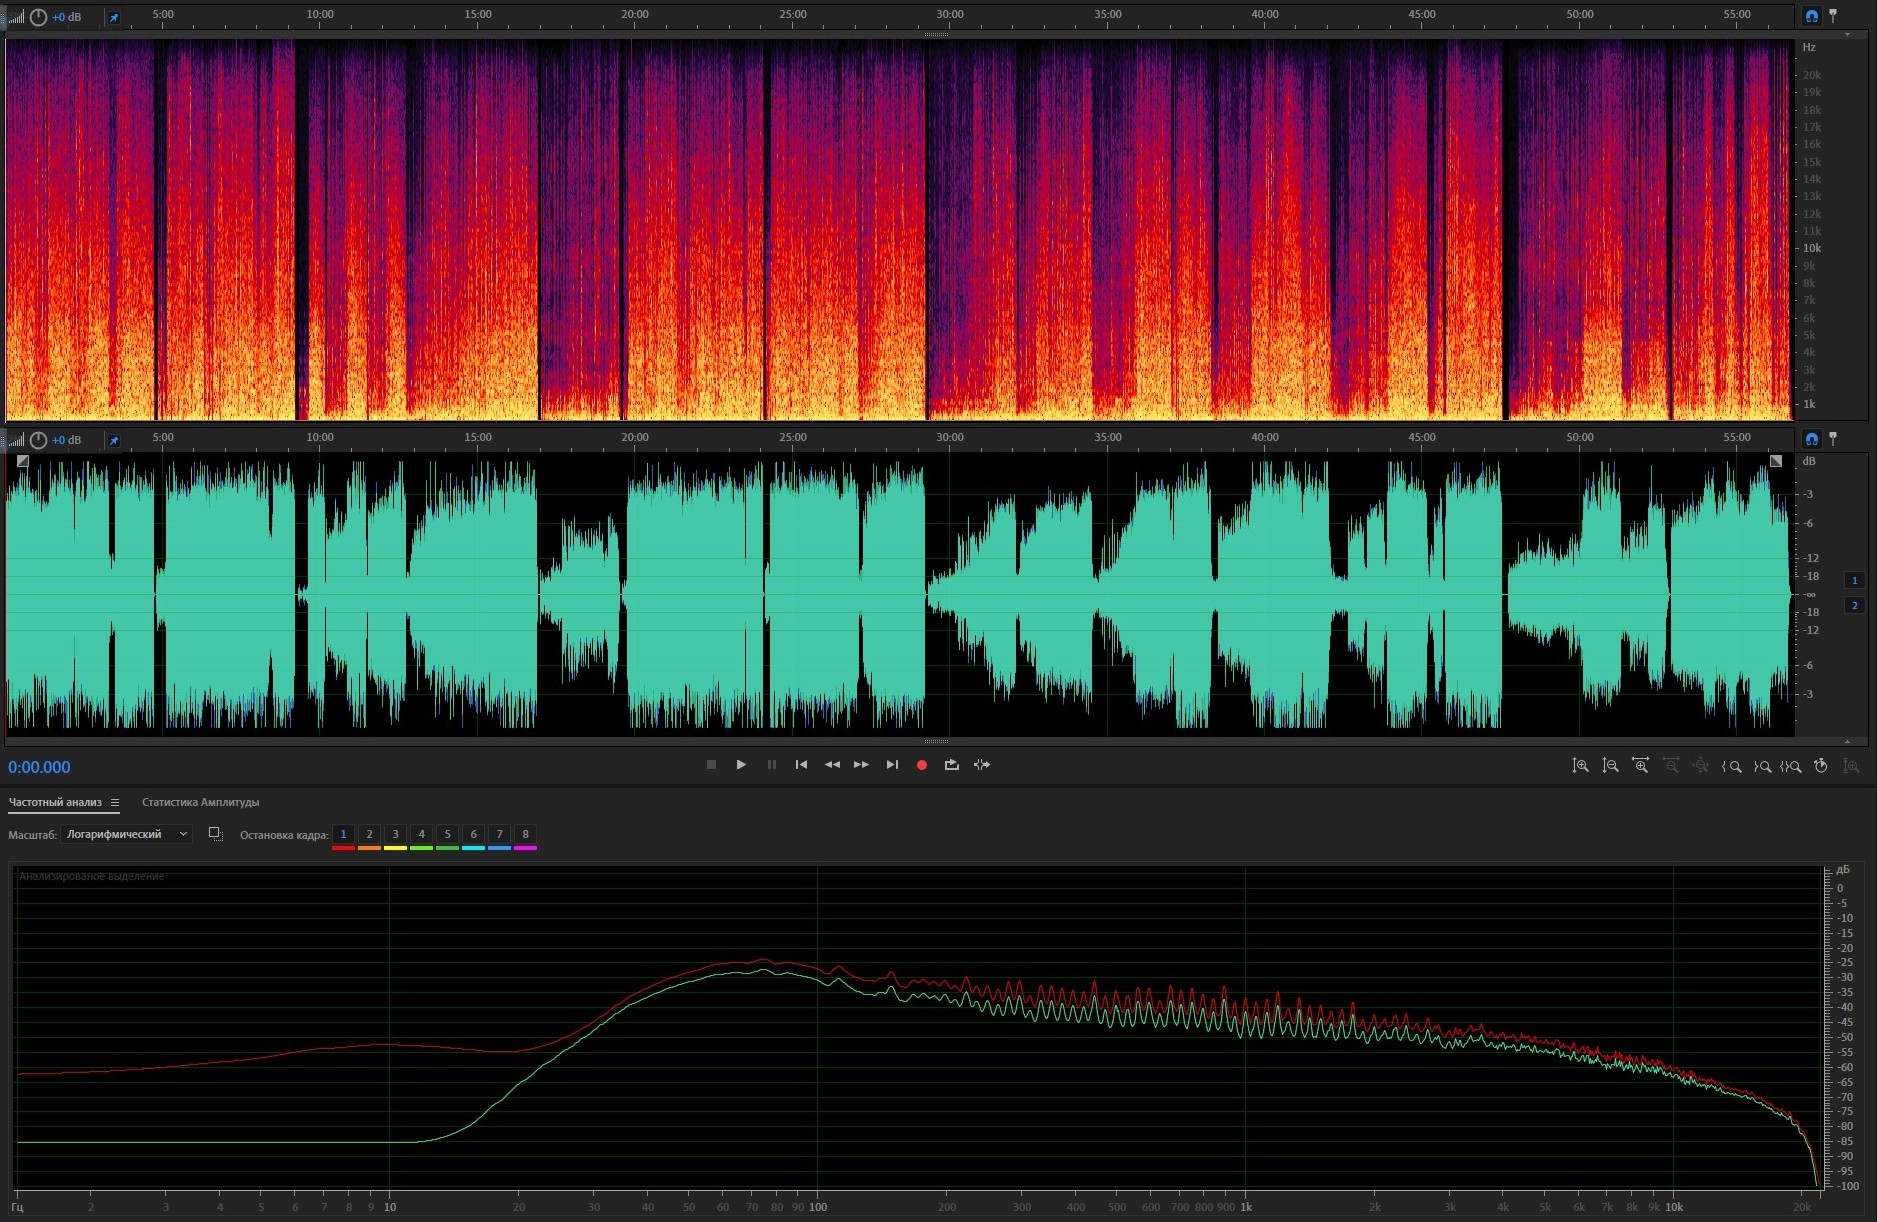Select hold frame button 4
Screen dimensions: 1877x1222
tap(421, 835)
